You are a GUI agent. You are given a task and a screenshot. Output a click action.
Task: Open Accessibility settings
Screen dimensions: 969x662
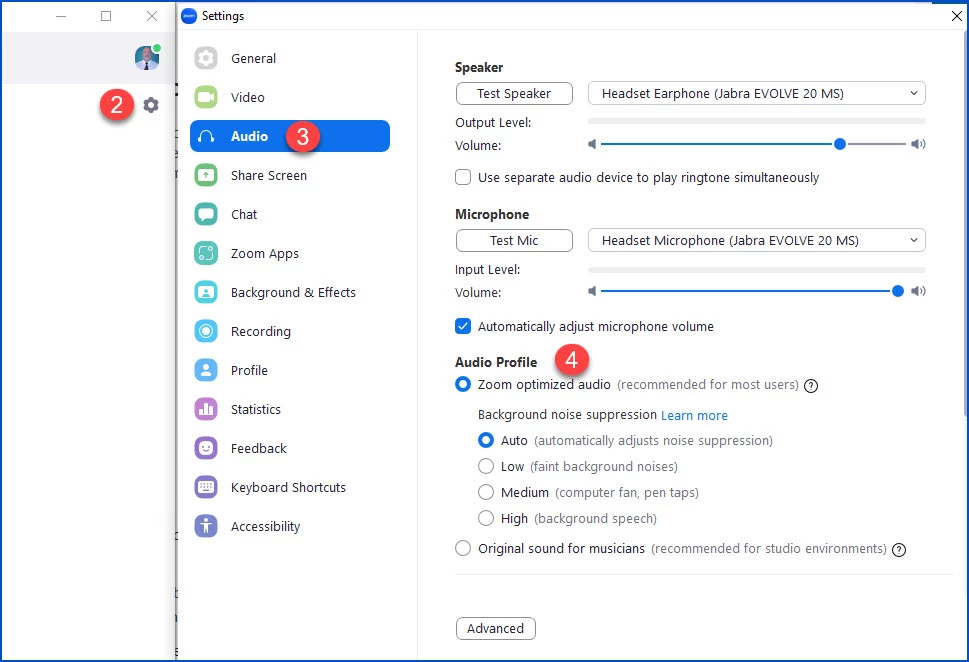[266, 526]
